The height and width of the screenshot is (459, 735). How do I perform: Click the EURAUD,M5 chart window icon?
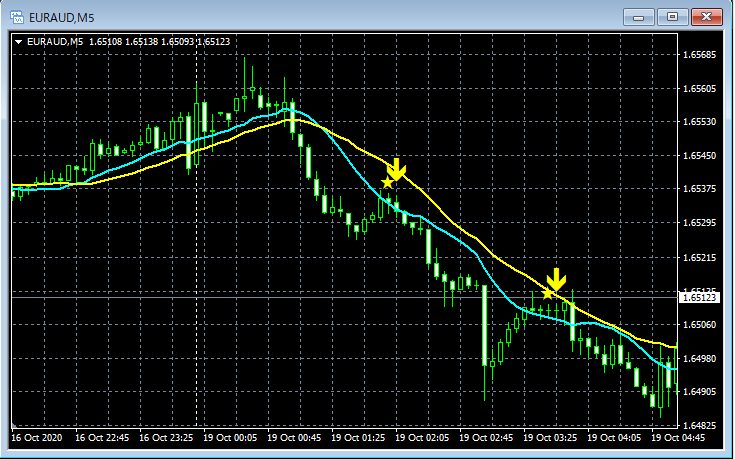[17, 17]
